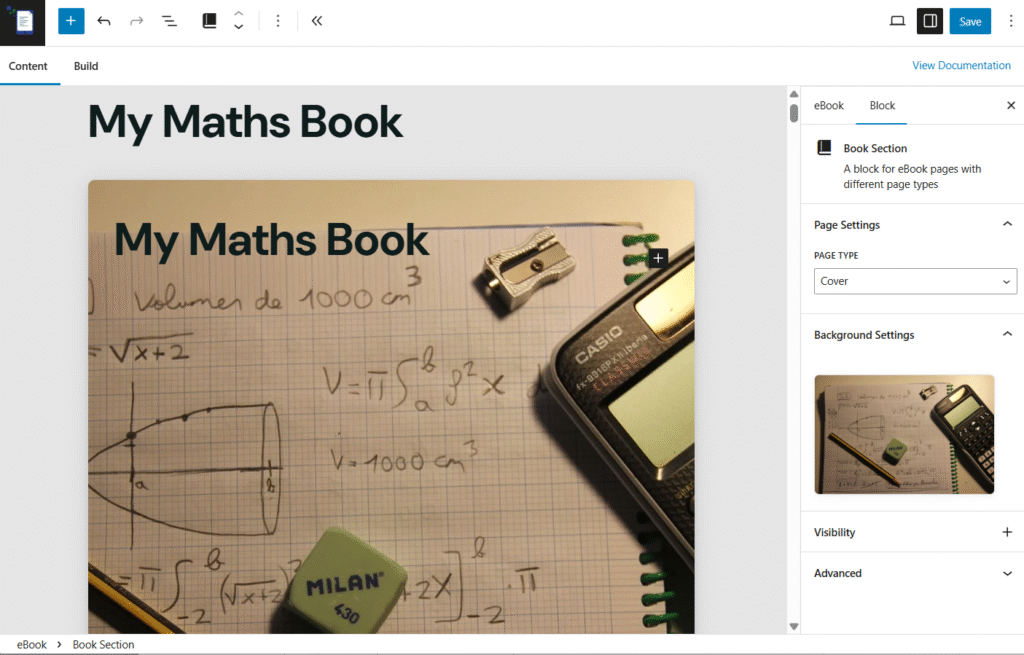Open the document overview list icon

[170, 21]
